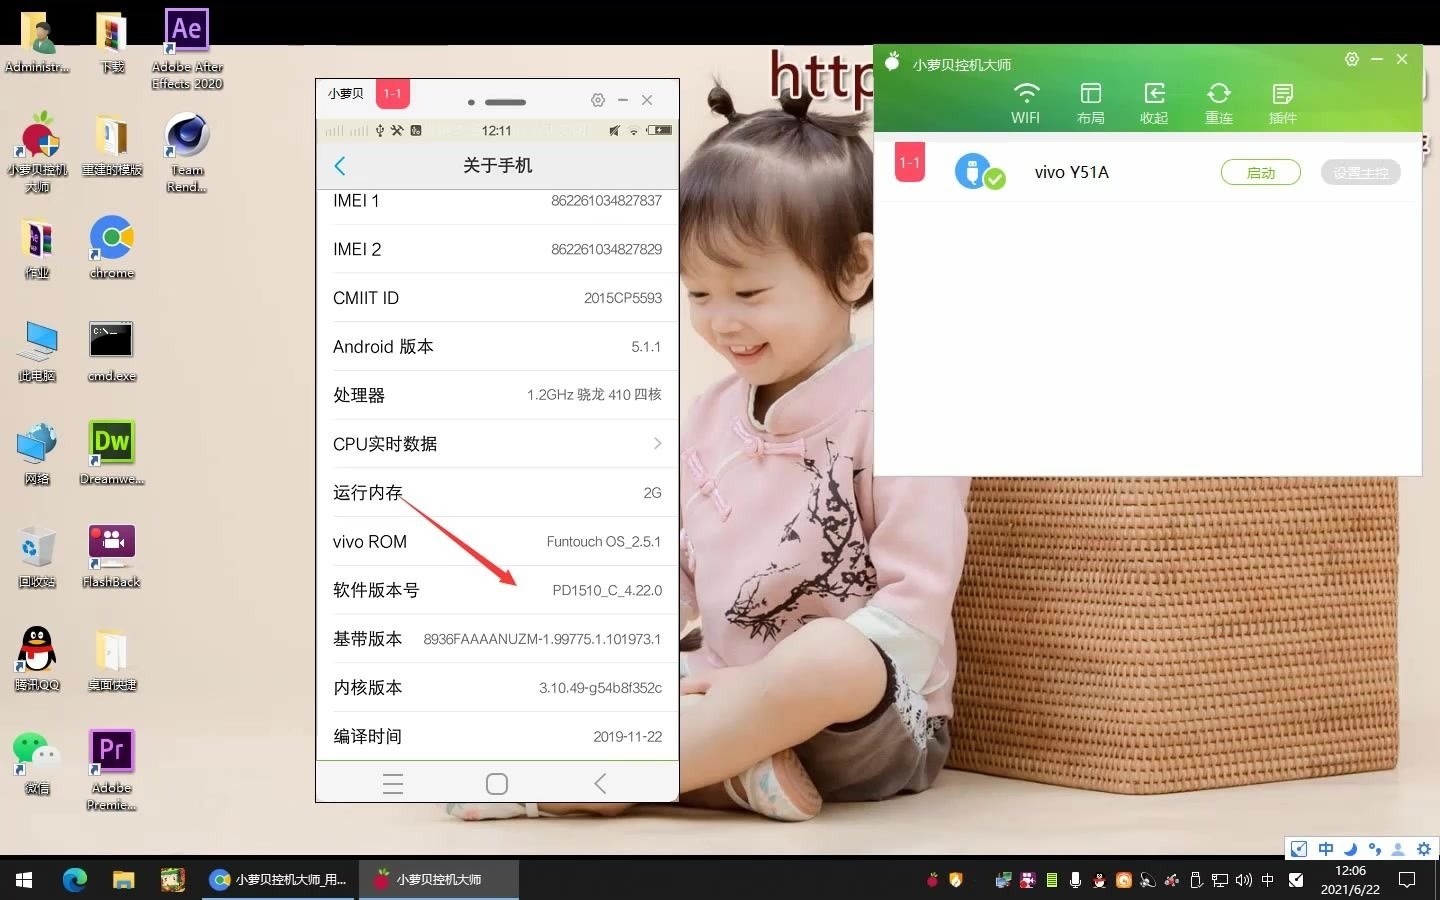Open File Explorer from the taskbar

(124, 880)
